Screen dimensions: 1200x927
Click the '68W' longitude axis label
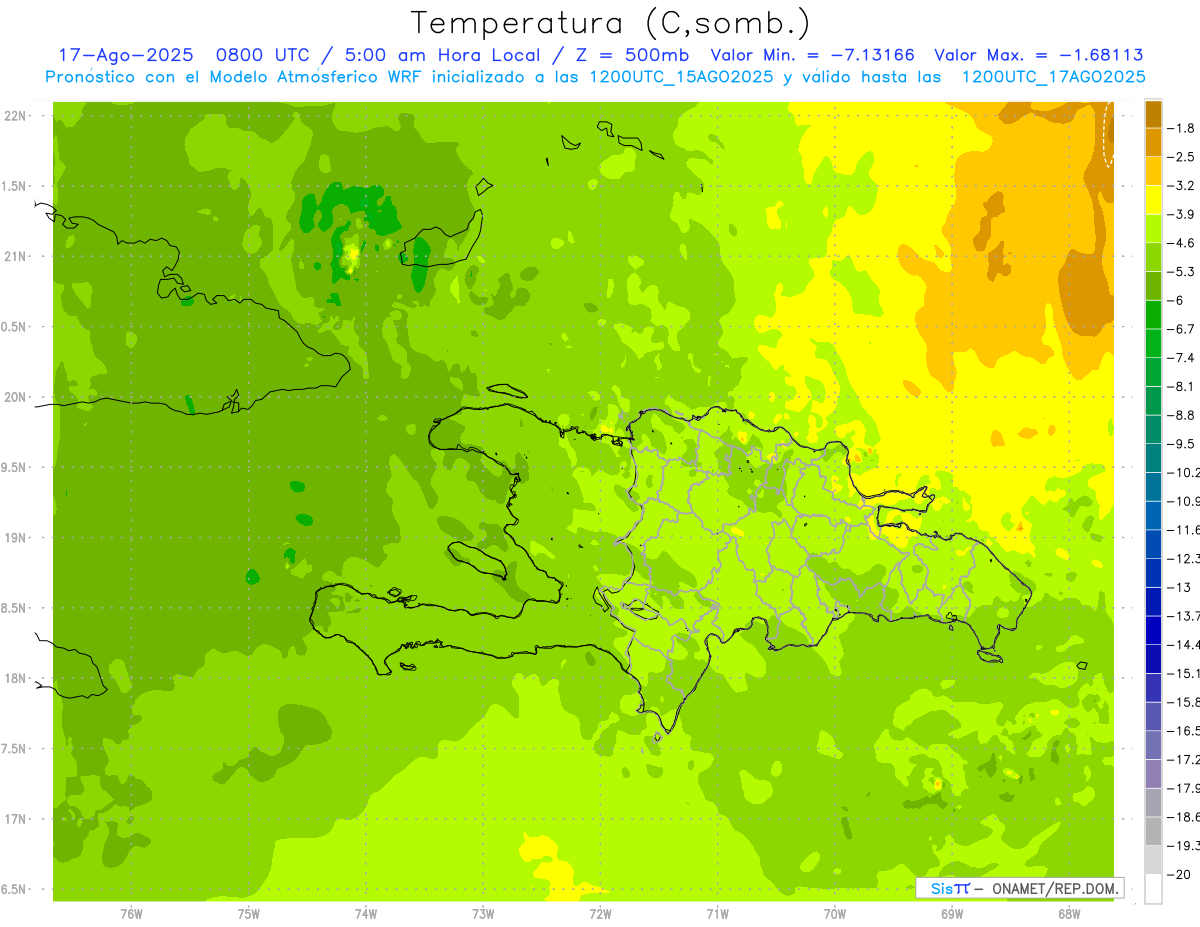(x=1069, y=913)
